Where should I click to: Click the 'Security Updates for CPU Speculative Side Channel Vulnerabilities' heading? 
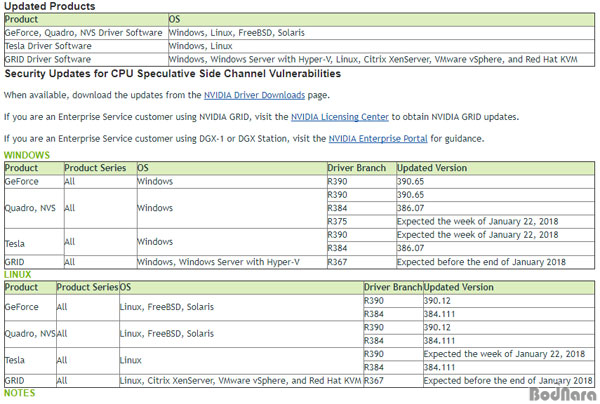[x=172, y=73]
